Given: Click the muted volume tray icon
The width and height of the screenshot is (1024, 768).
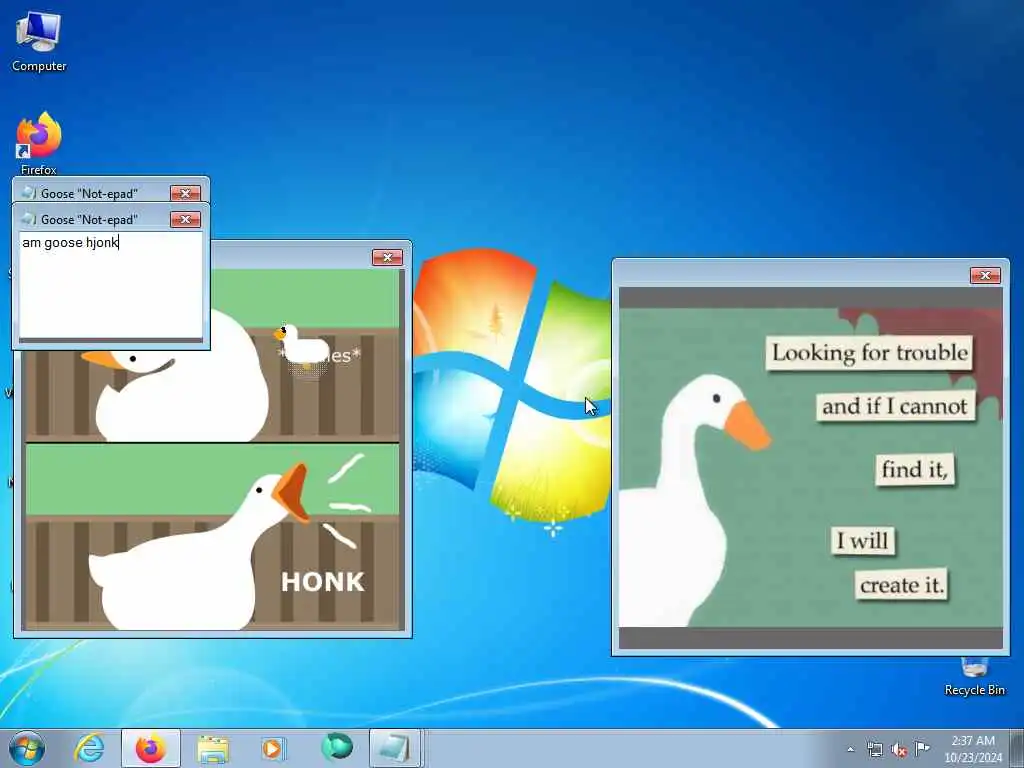Looking at the screenshot, I should point(899,749).
